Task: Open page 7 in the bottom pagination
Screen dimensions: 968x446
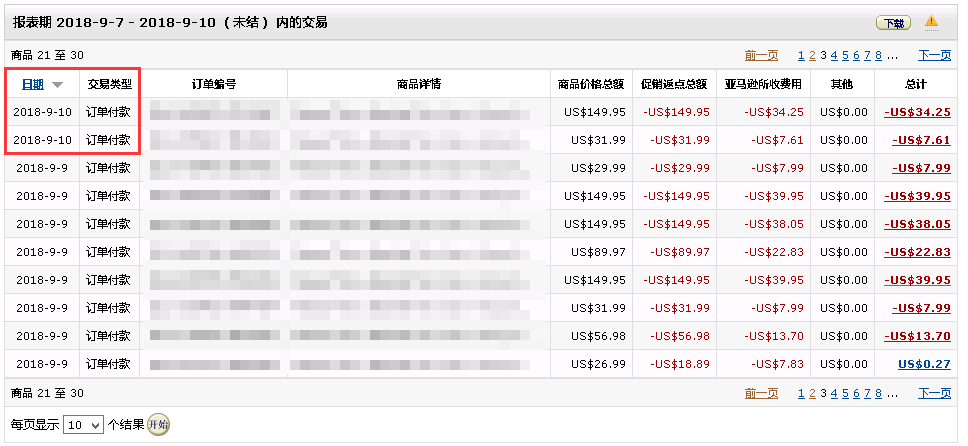Action: click(867, 393)
